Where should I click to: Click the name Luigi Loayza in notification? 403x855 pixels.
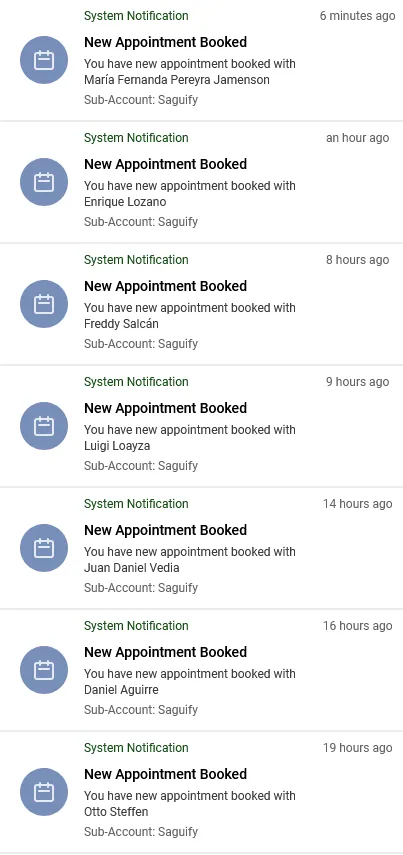pos(117,446)
